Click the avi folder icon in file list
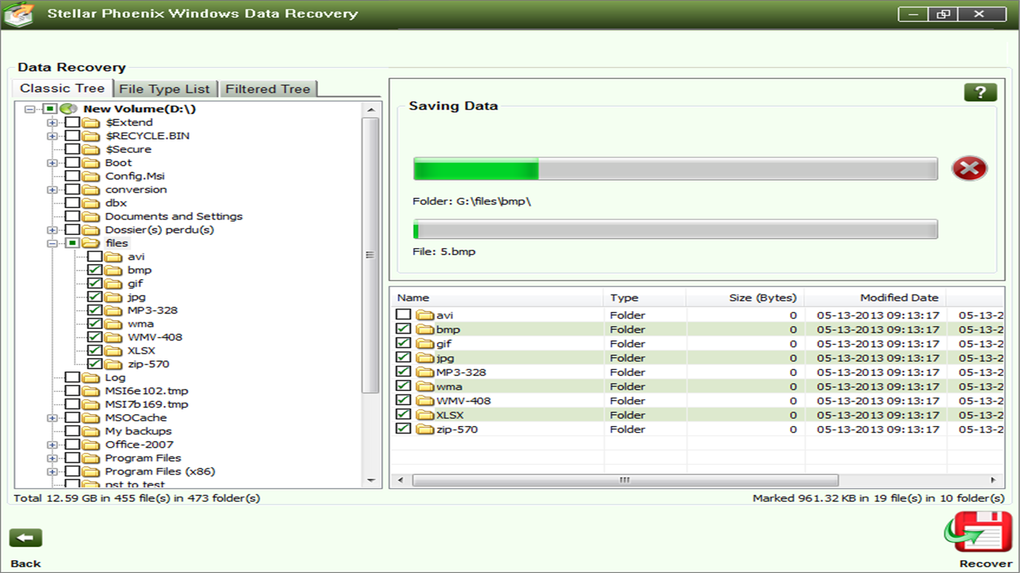This screenshot has width=1020, height=573. point(425,315)
